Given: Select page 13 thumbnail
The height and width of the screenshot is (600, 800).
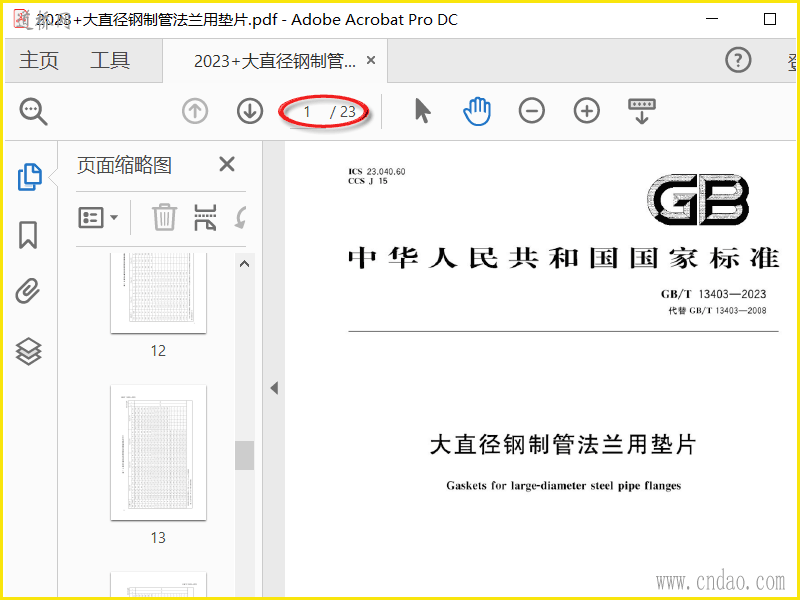Looking at the screenshot, I should (x=158, y=453).
